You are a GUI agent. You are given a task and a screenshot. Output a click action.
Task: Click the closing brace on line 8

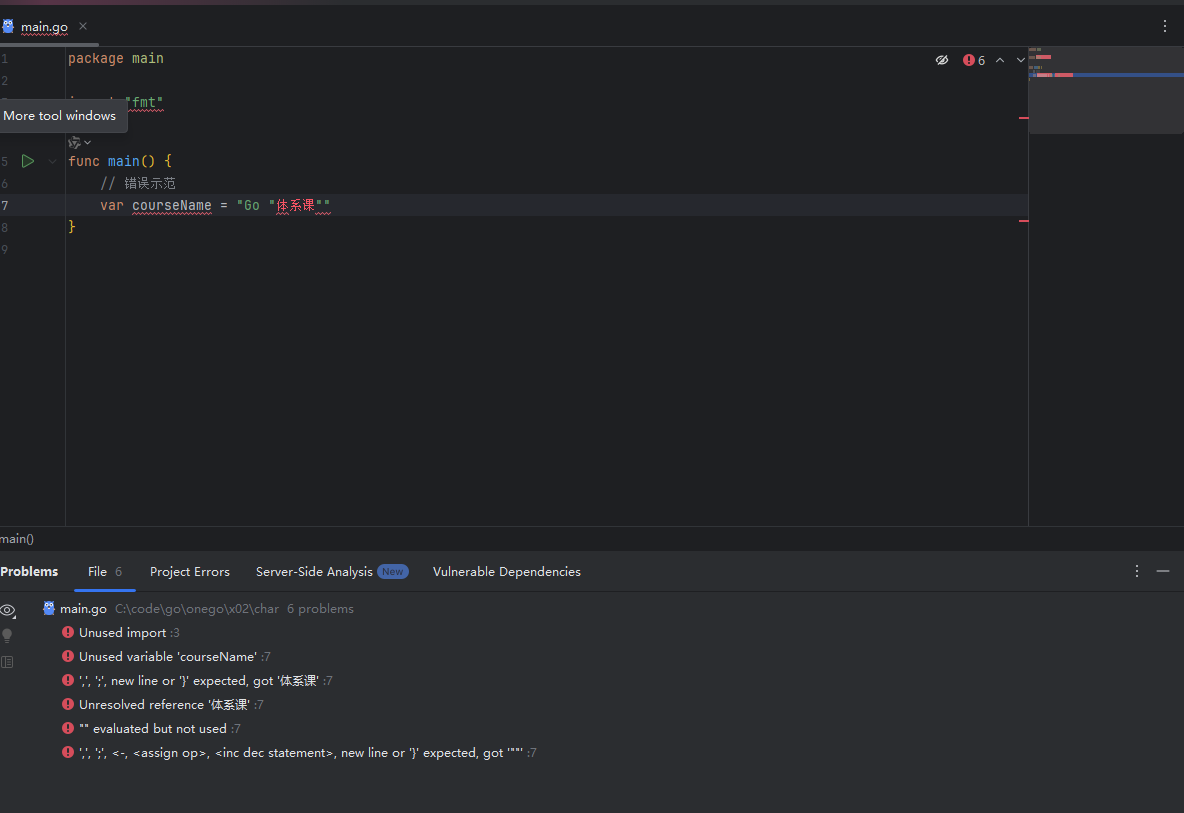[72, 226]
